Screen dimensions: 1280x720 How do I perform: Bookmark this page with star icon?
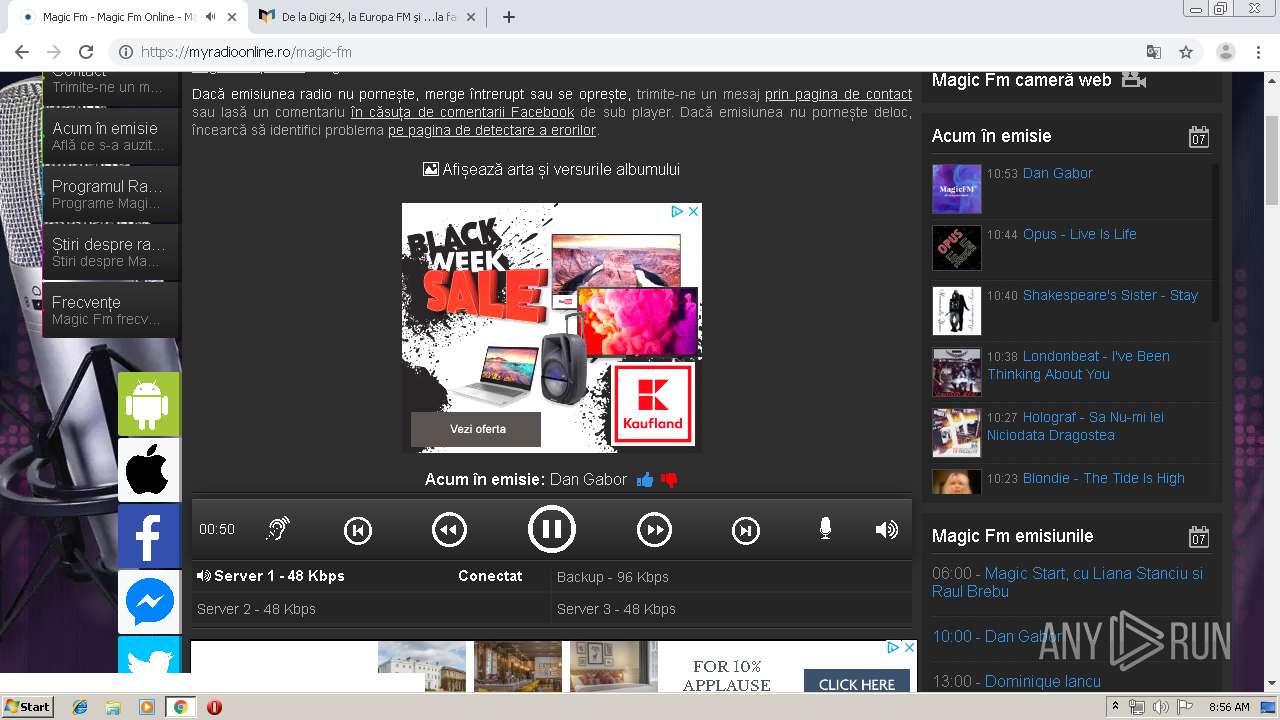(1186, 52)
